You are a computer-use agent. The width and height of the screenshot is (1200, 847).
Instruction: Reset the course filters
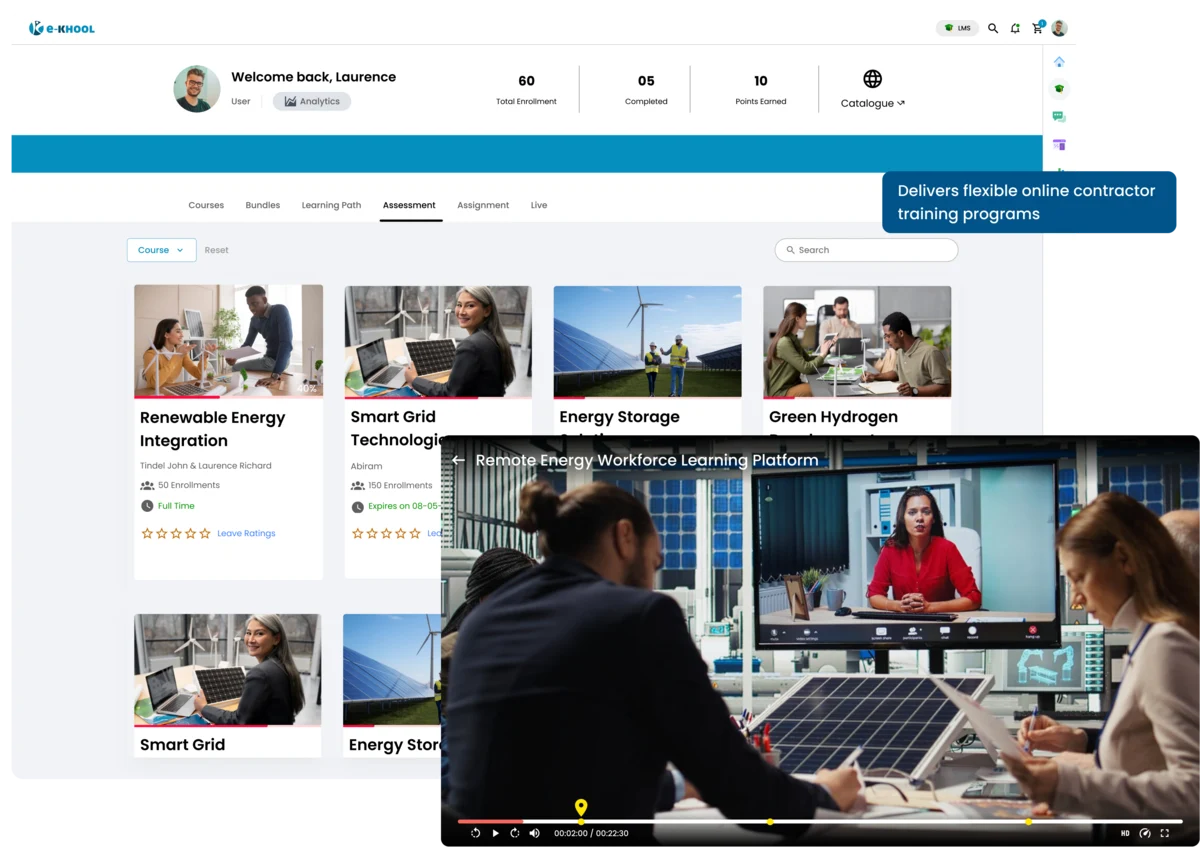tap(216, 250)
